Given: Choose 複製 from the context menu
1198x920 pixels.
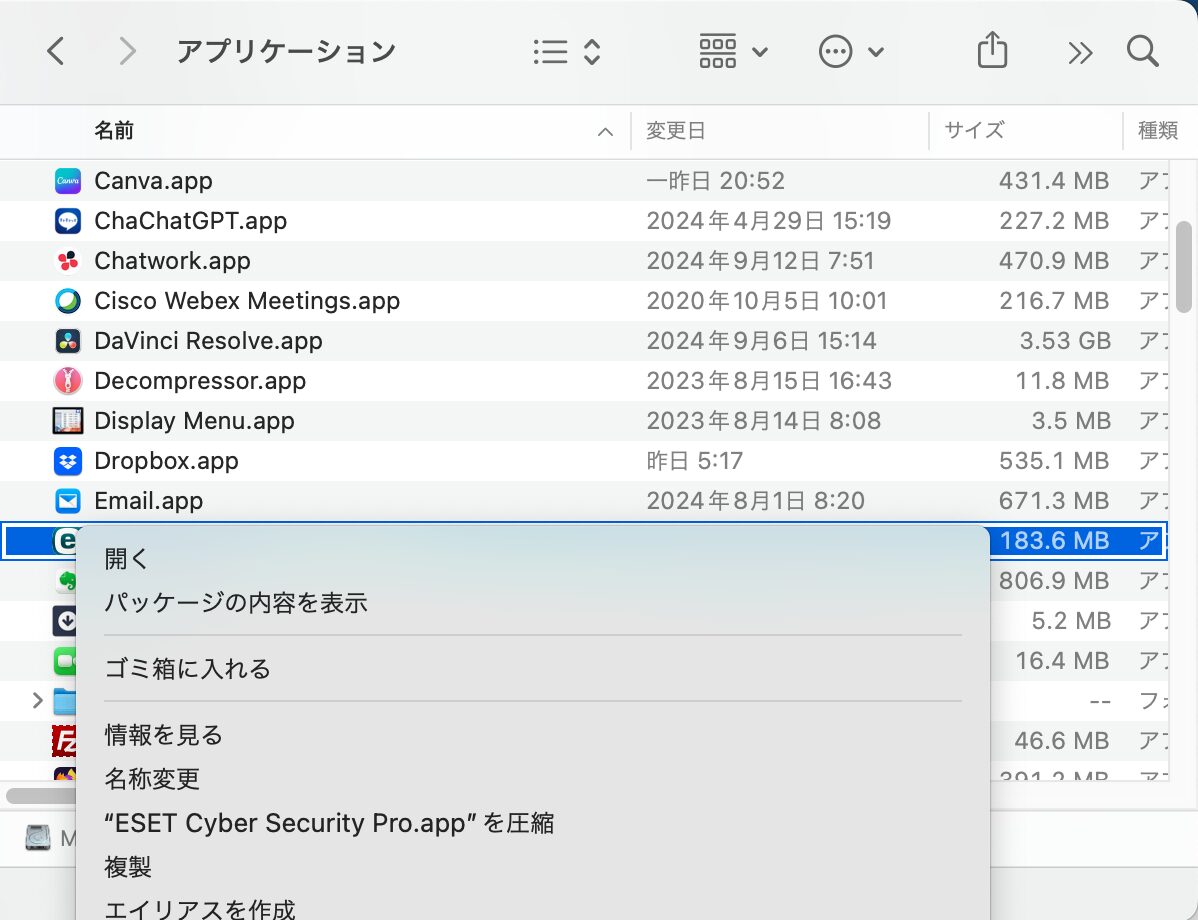Looking at the screenshot, I should pos(128,867).
